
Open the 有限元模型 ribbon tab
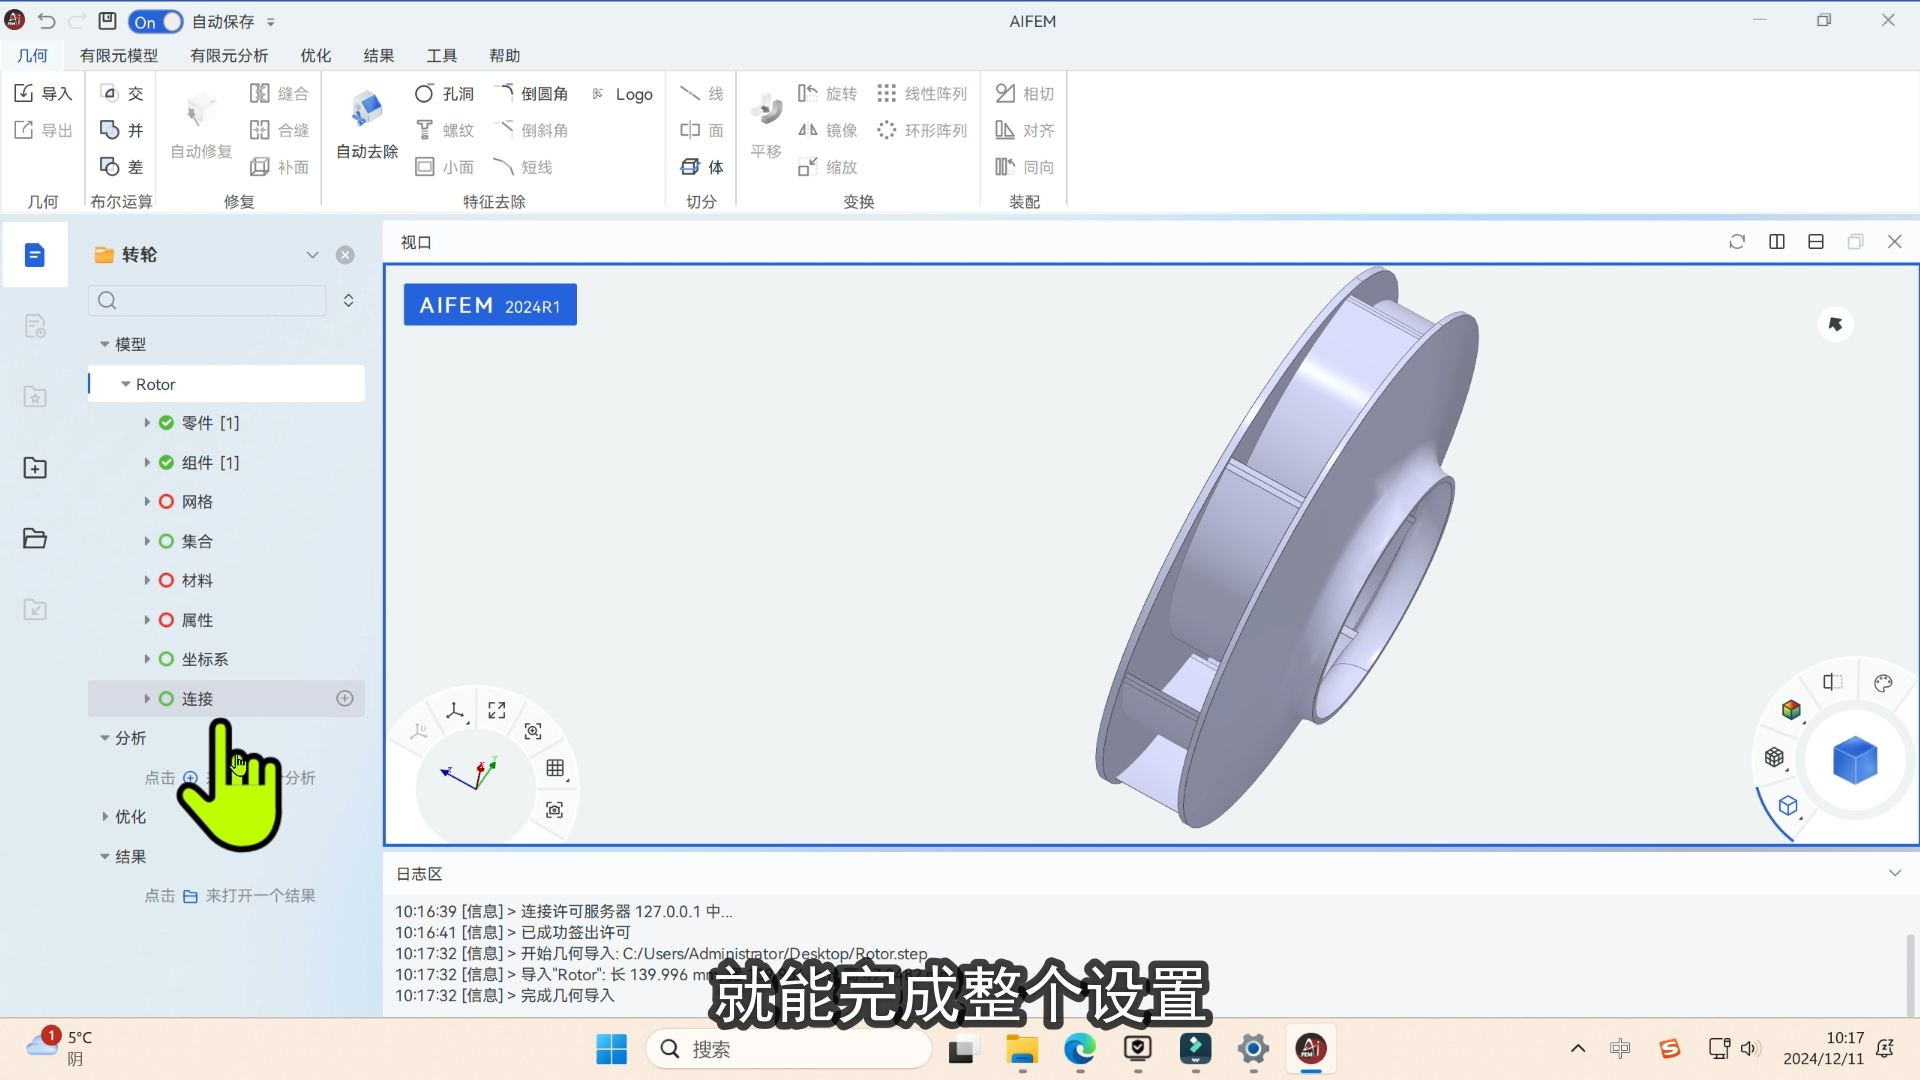tap(119, 56)
